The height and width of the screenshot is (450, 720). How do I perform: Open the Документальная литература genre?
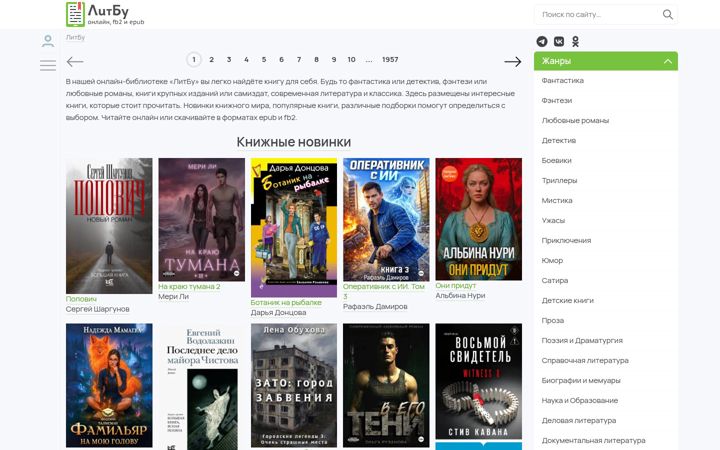[x=593, y=440]
